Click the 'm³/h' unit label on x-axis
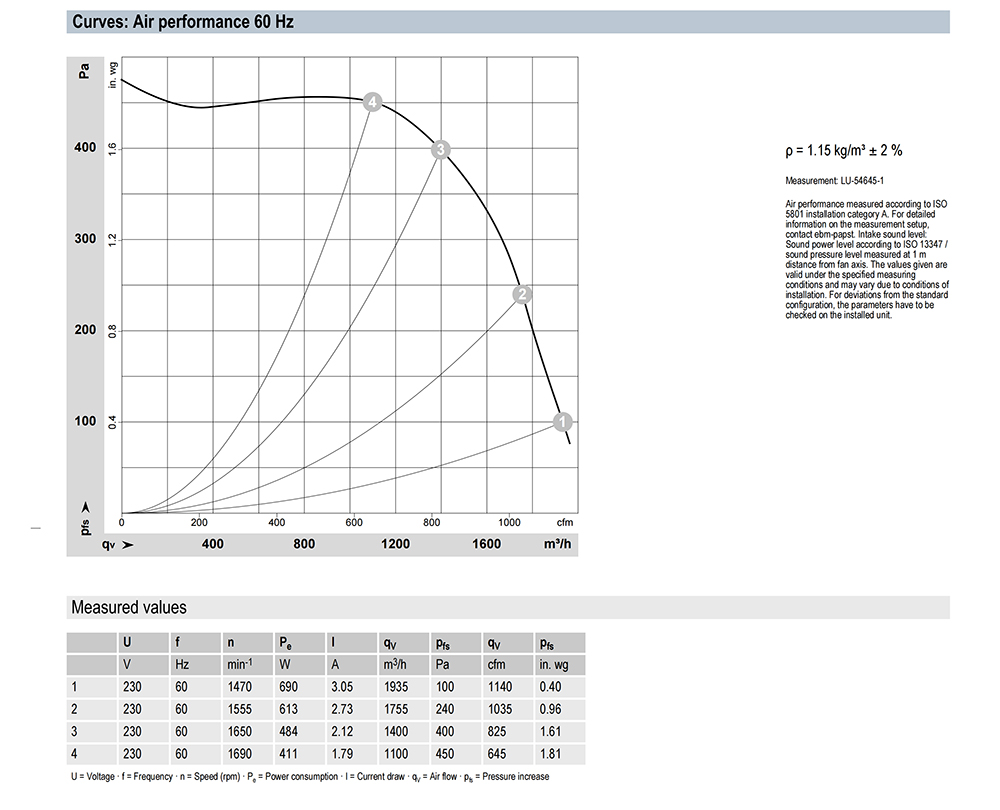The width and height of the screenshot is (1000, 810). (557, 544)
